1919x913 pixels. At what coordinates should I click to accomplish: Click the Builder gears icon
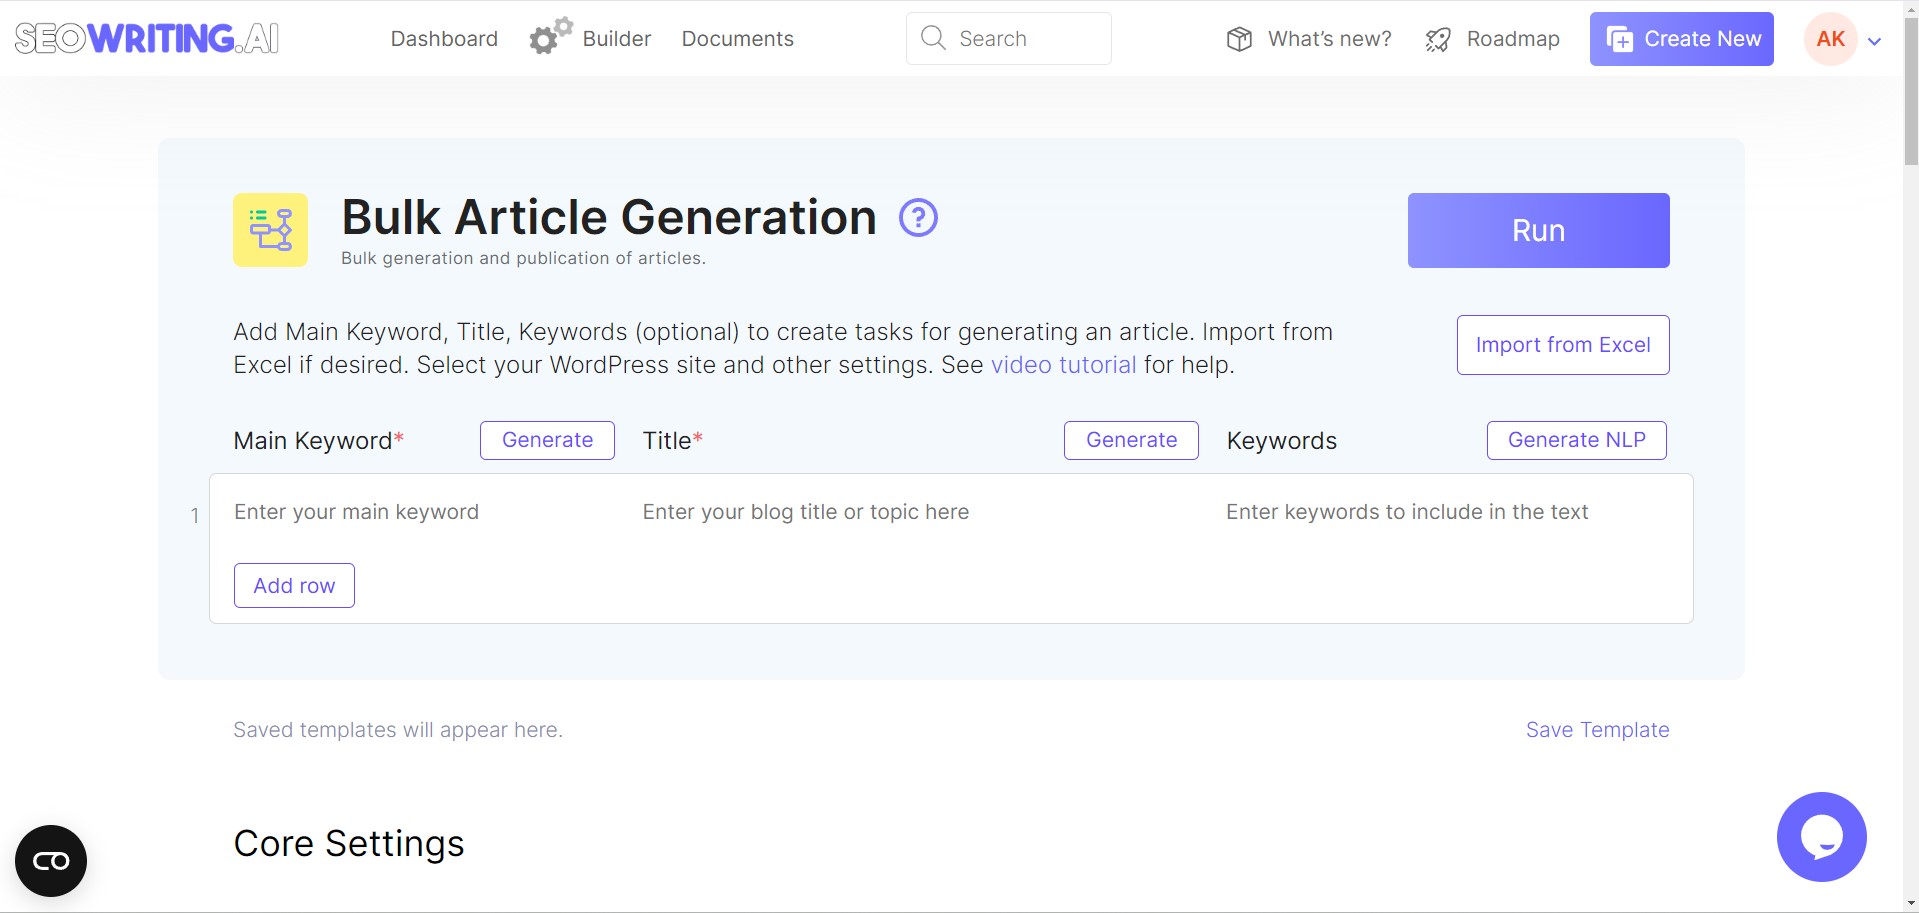(x=550, y=37)
